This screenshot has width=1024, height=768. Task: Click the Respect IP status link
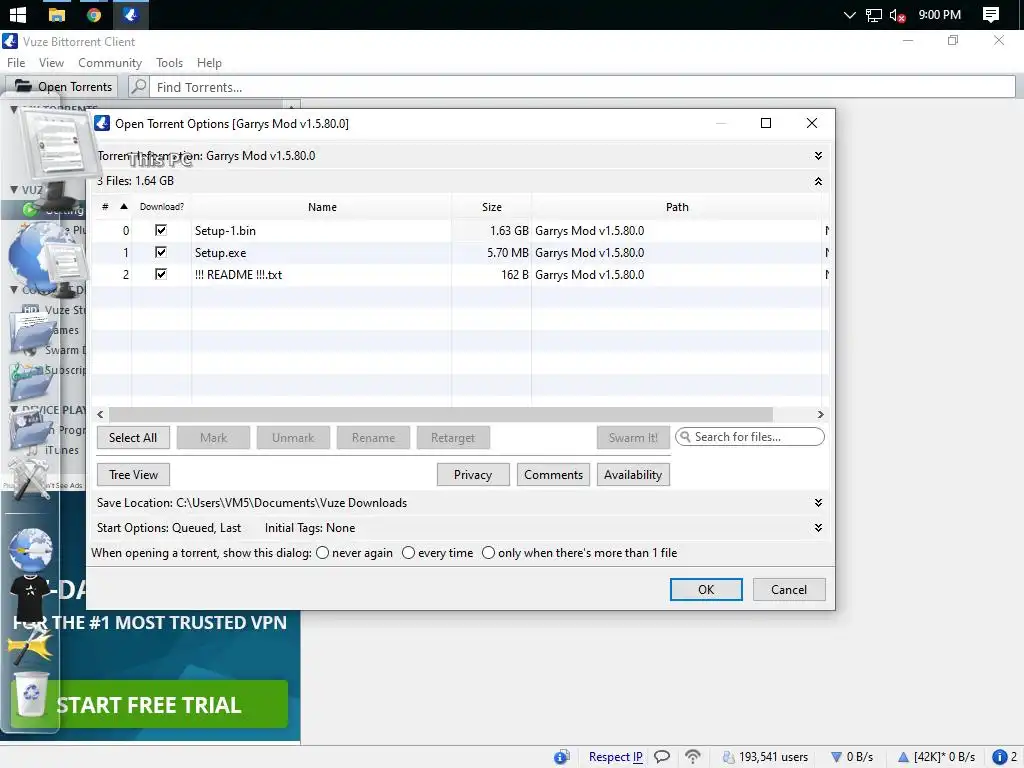[615, 756]
